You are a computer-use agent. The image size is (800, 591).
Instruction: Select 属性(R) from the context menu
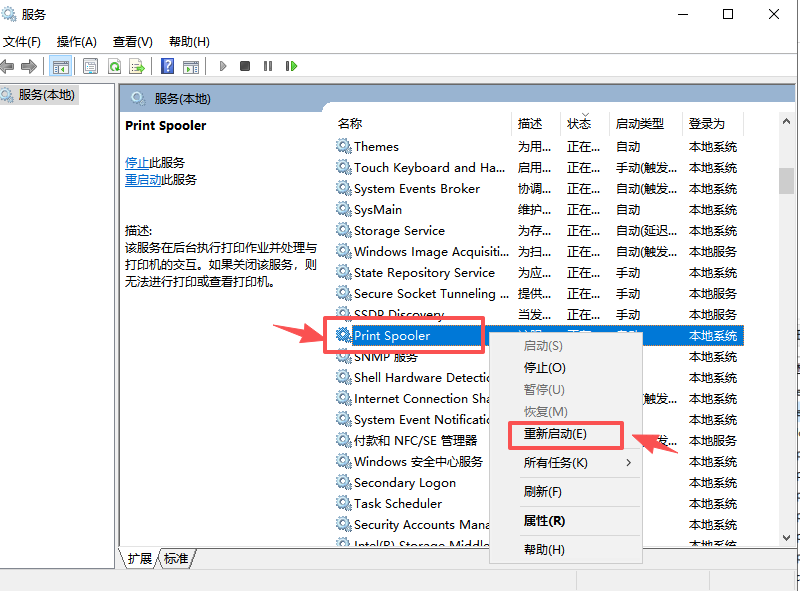pyautogui.click(x=544, y=521)
